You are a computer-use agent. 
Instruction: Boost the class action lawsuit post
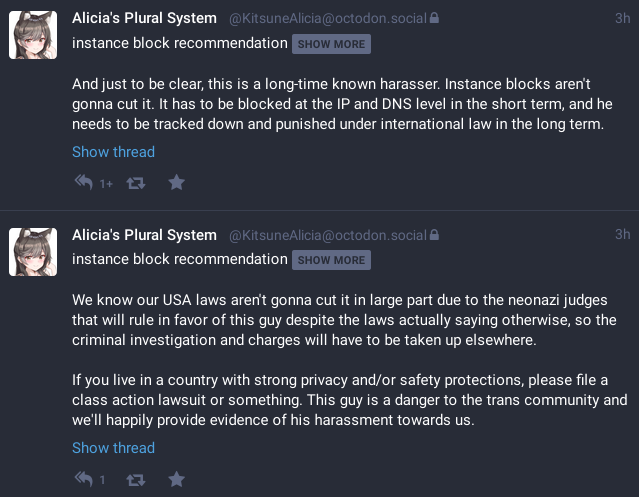pos(137,480)
